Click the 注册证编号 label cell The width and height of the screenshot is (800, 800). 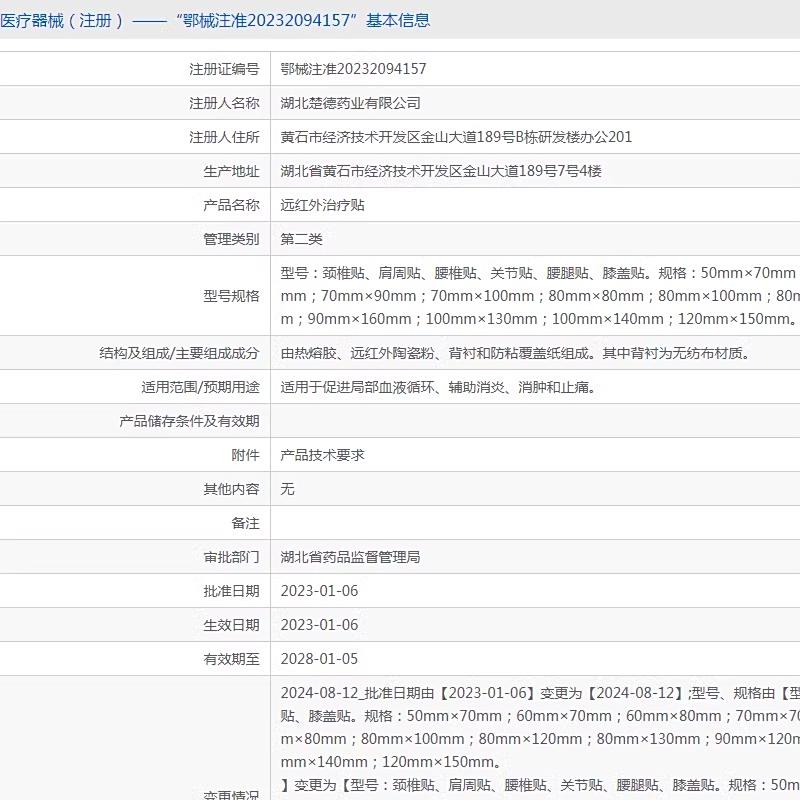pos(224,69)
